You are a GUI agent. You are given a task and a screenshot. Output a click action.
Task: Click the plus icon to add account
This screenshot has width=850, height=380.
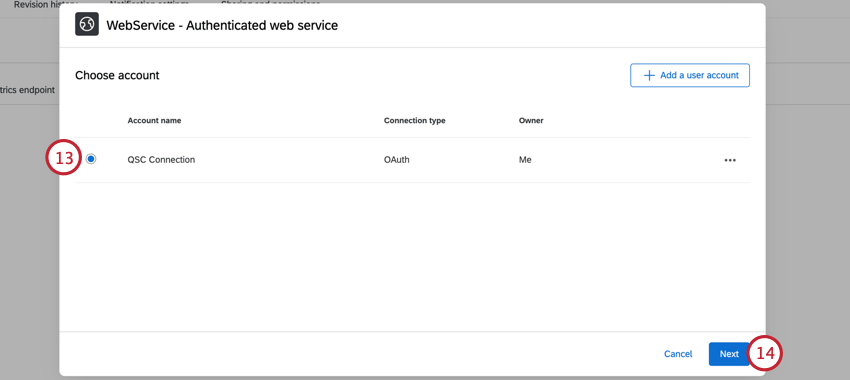pyautogui.click(x=648, y=75)
